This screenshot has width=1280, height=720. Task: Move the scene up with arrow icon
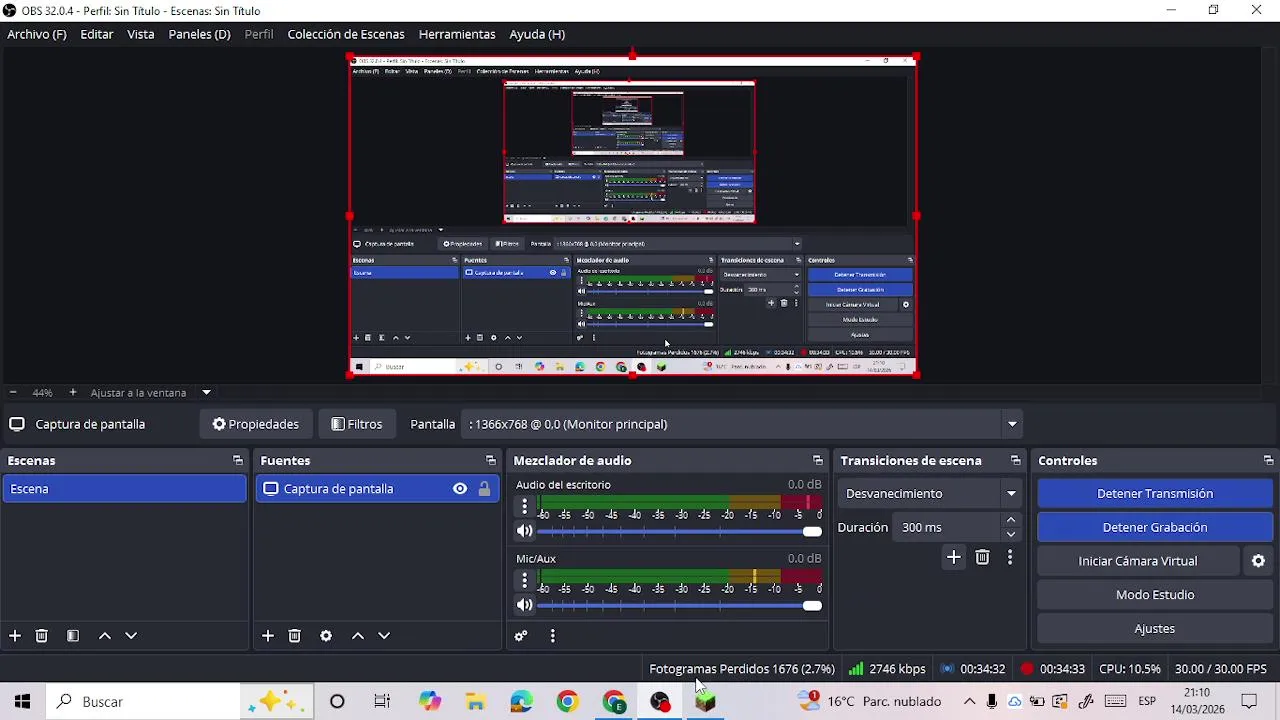coord(105,636)
